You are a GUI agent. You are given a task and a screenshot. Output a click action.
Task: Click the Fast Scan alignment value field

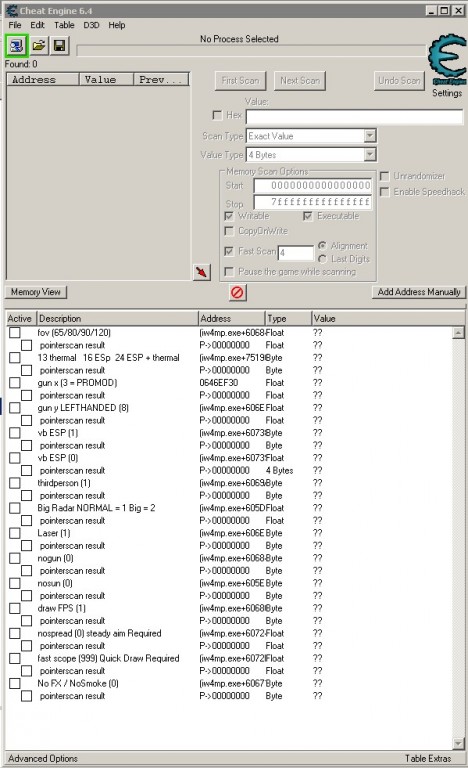pos(296,253)
